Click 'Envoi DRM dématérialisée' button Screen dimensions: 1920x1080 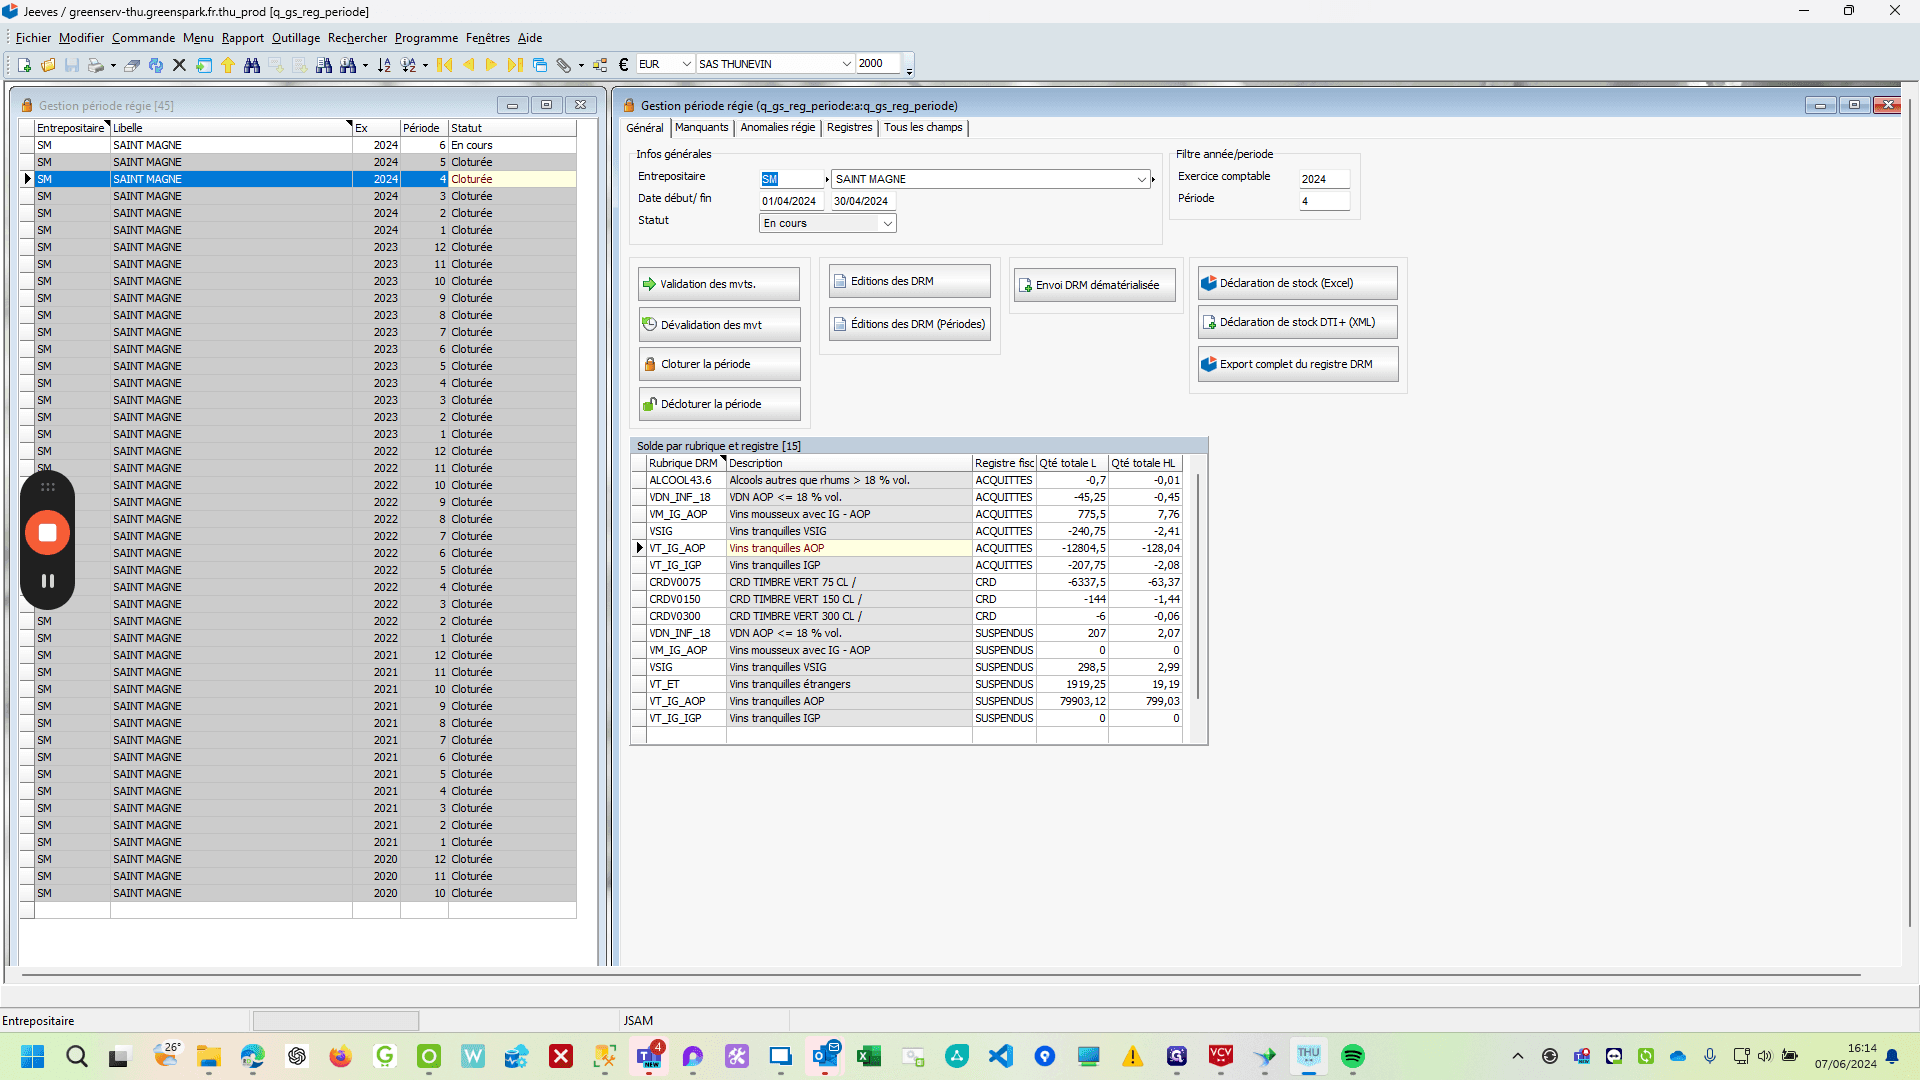[1095, 285]
